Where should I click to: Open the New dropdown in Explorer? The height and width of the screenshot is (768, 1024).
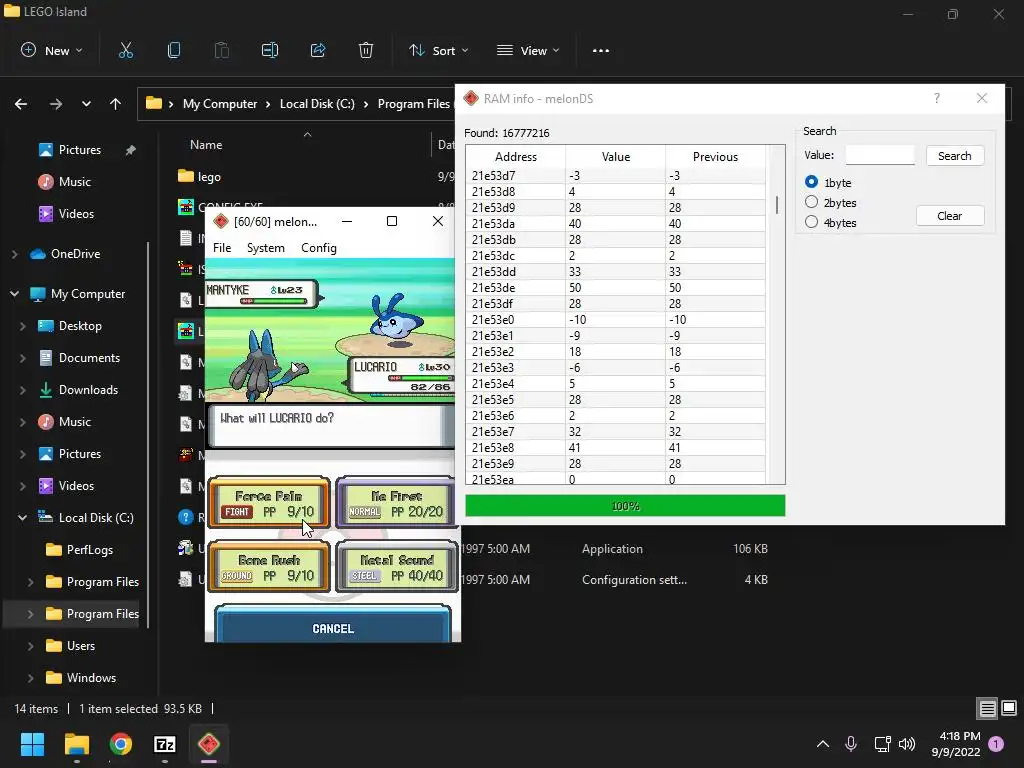pyautogui.click(x=52, y=50)
